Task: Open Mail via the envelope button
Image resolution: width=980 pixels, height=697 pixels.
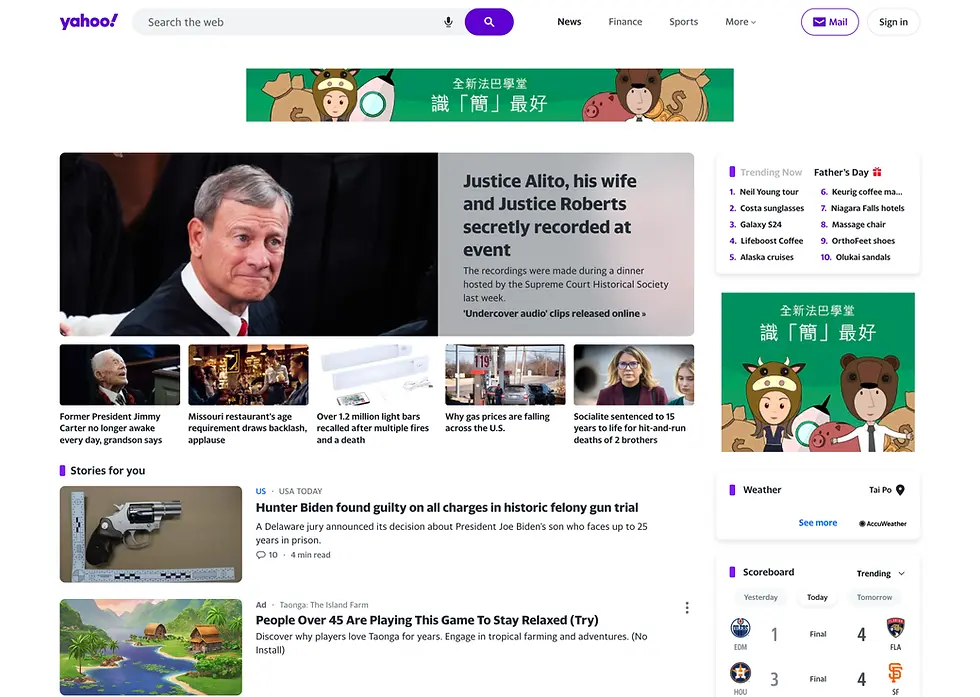Action: [829, 22]
